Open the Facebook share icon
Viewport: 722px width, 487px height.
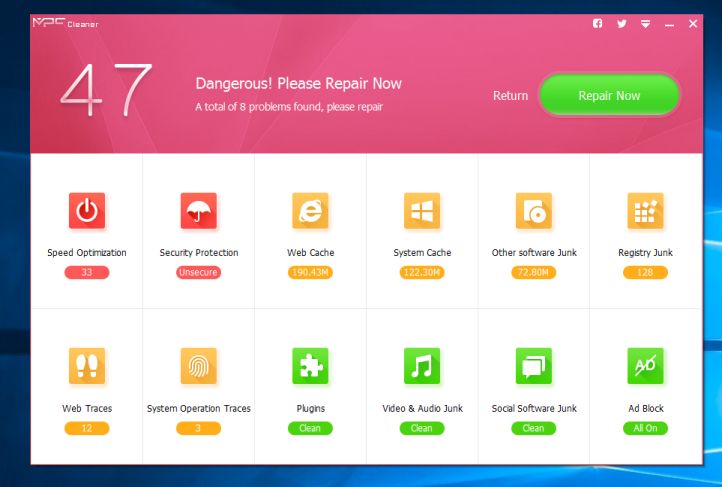point(598,23)
